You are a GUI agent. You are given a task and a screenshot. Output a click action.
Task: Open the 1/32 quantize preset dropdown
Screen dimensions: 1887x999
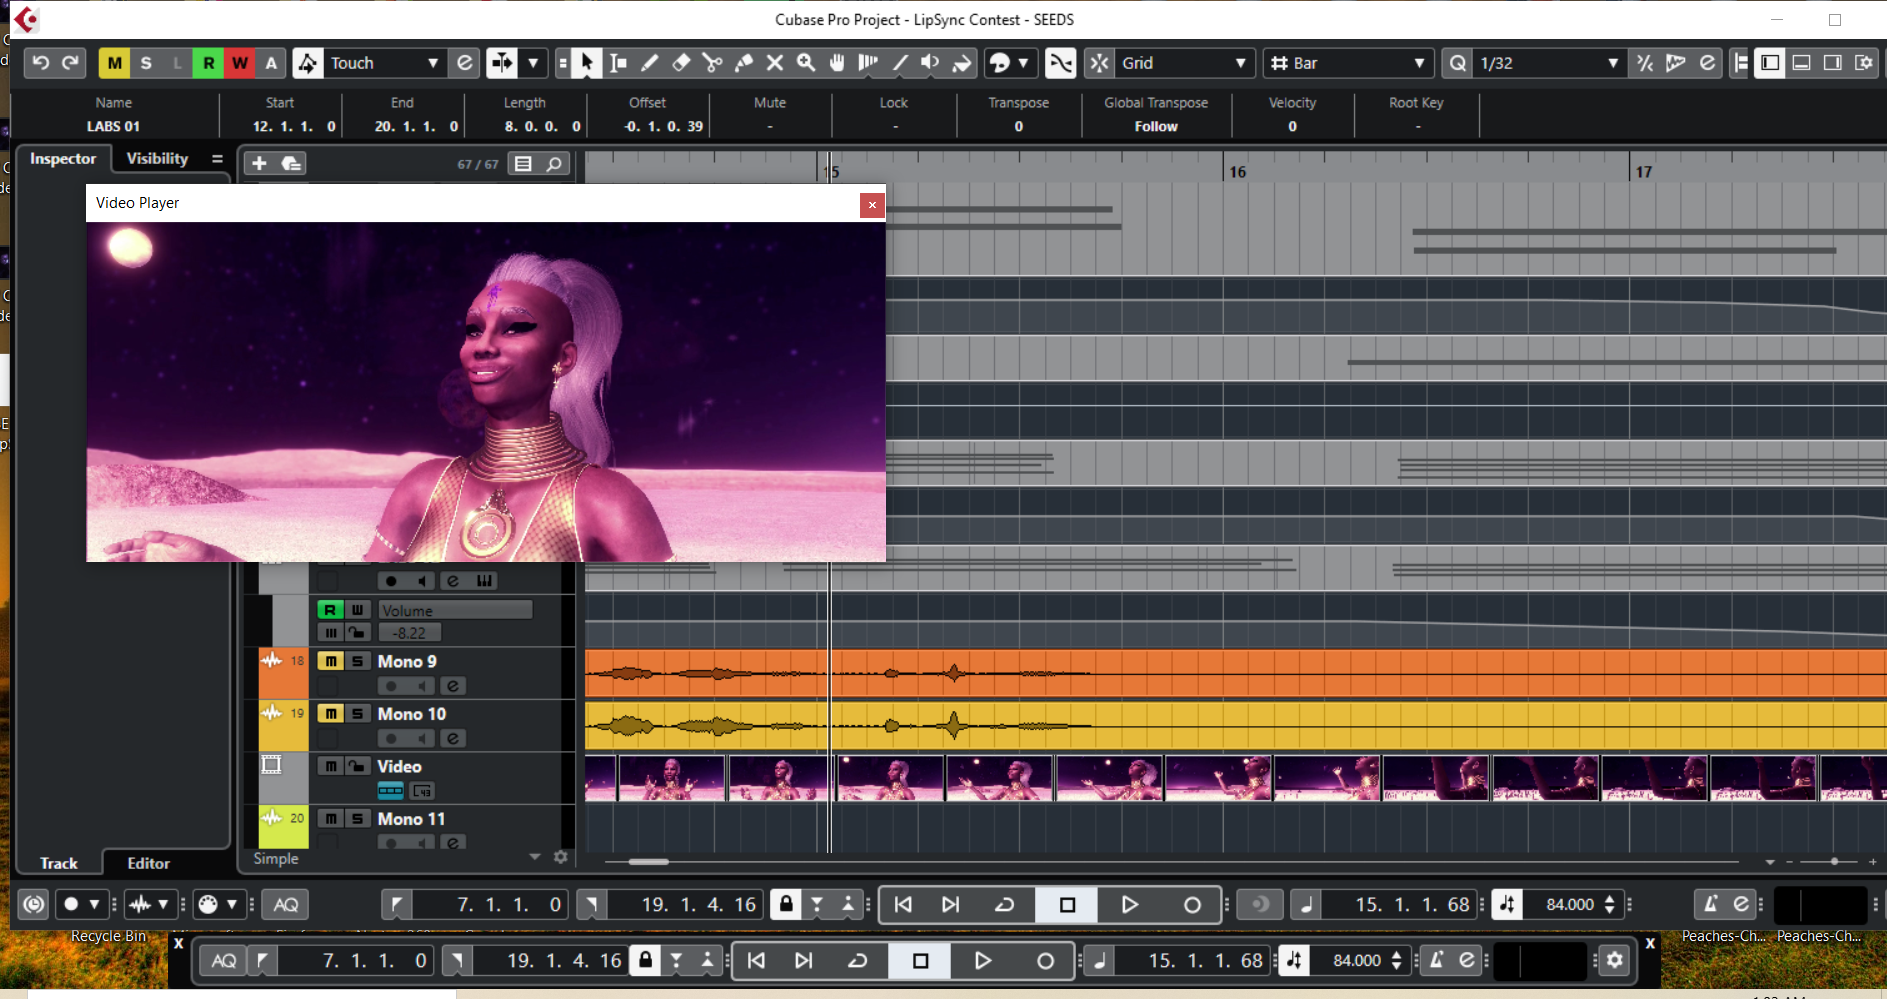1548,63
